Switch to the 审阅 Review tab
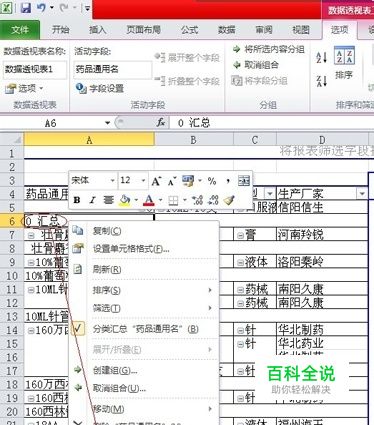 point(264,30)
